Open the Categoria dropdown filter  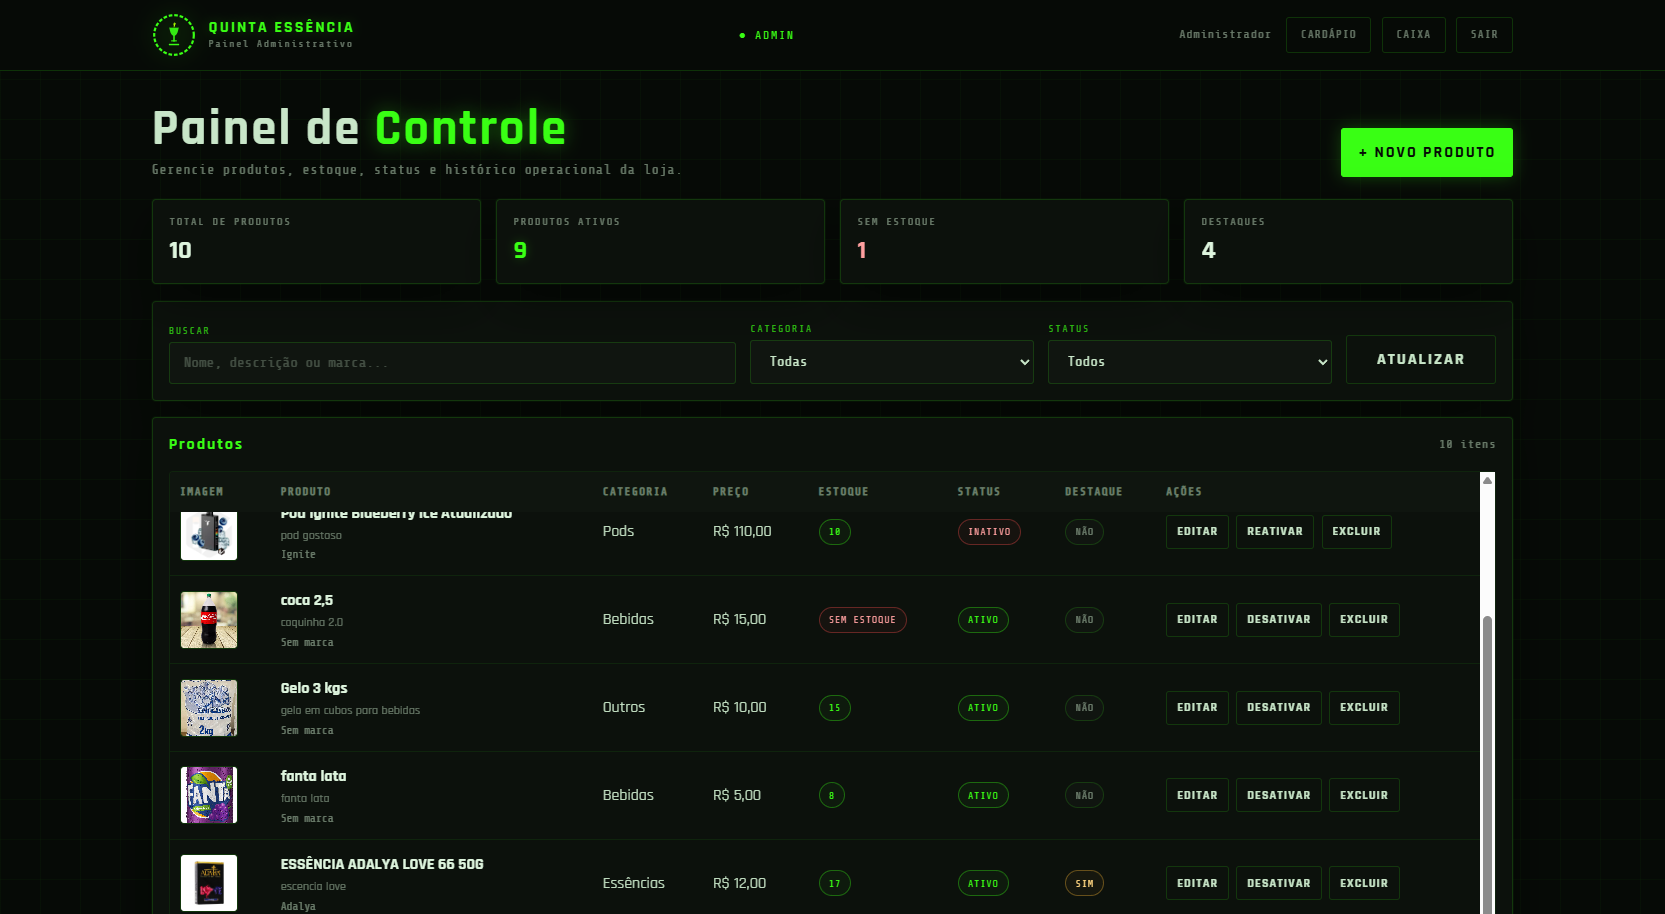coord(891,362)
